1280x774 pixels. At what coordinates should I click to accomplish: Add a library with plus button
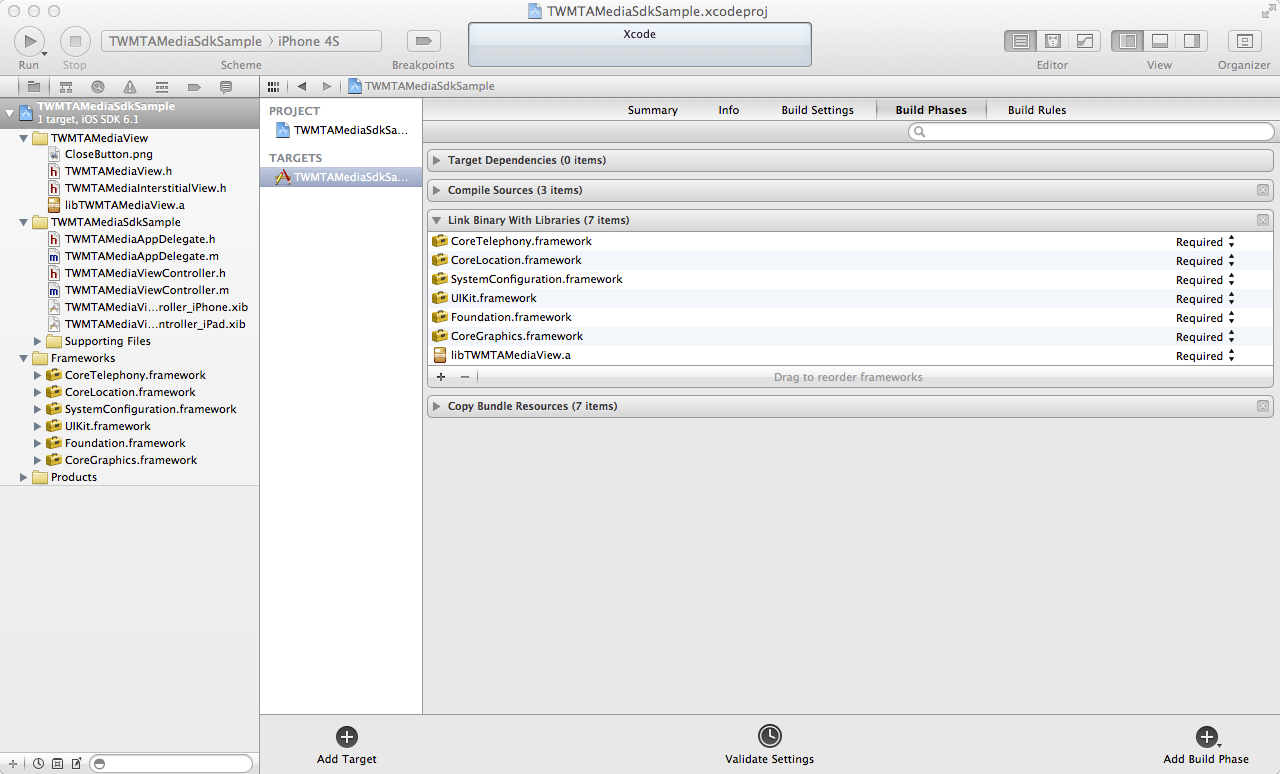tap(441, 377)
